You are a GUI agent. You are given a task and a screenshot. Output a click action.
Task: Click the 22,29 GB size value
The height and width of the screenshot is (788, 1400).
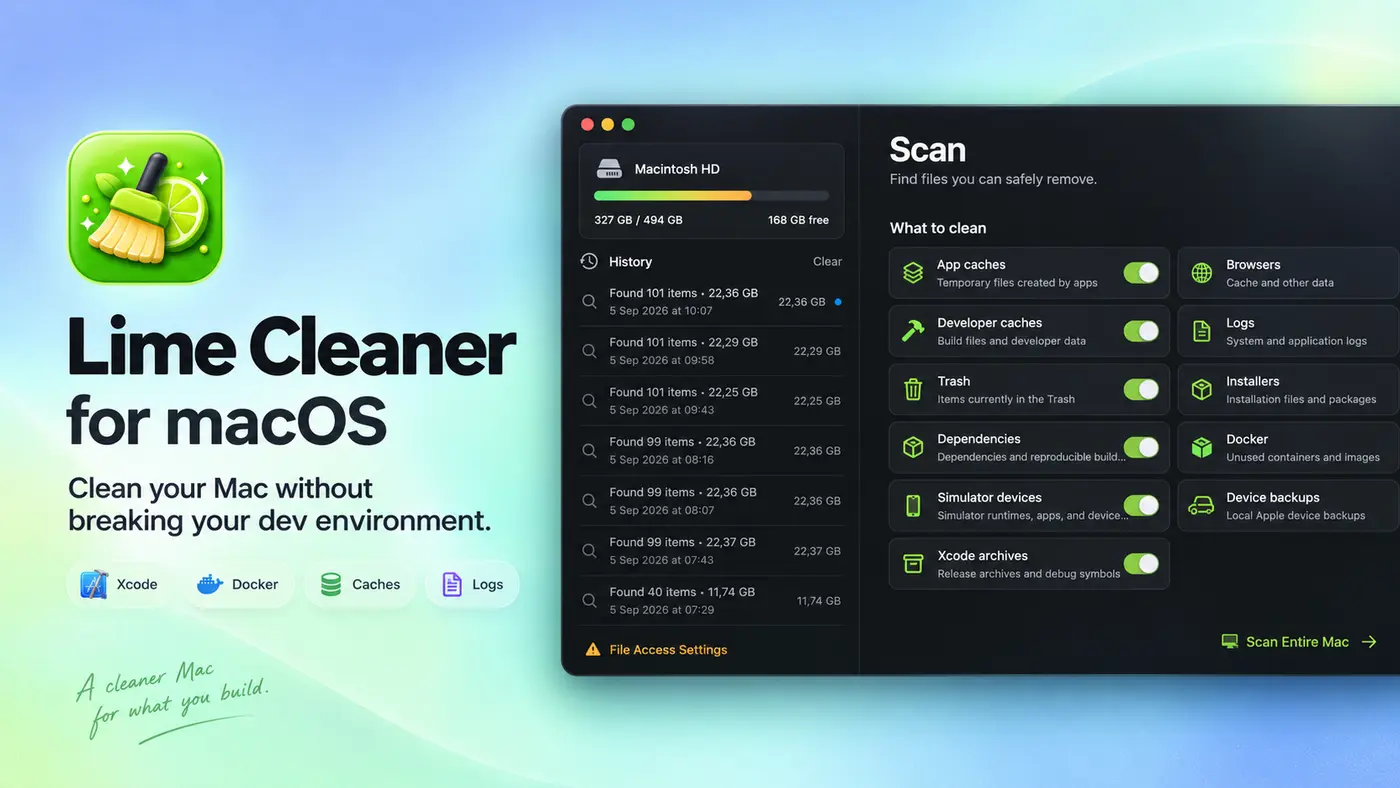tap(817, 351)
